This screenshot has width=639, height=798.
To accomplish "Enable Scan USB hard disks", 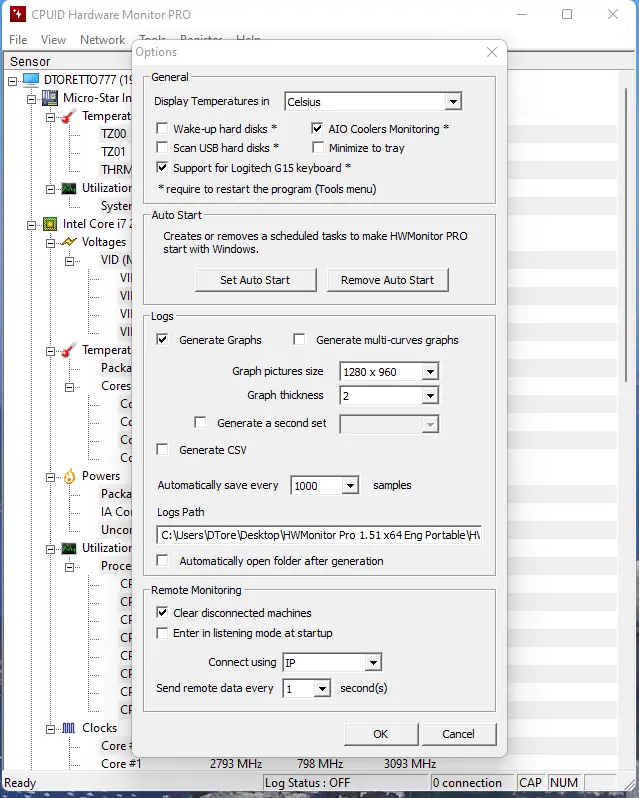I will coord(162,148).
